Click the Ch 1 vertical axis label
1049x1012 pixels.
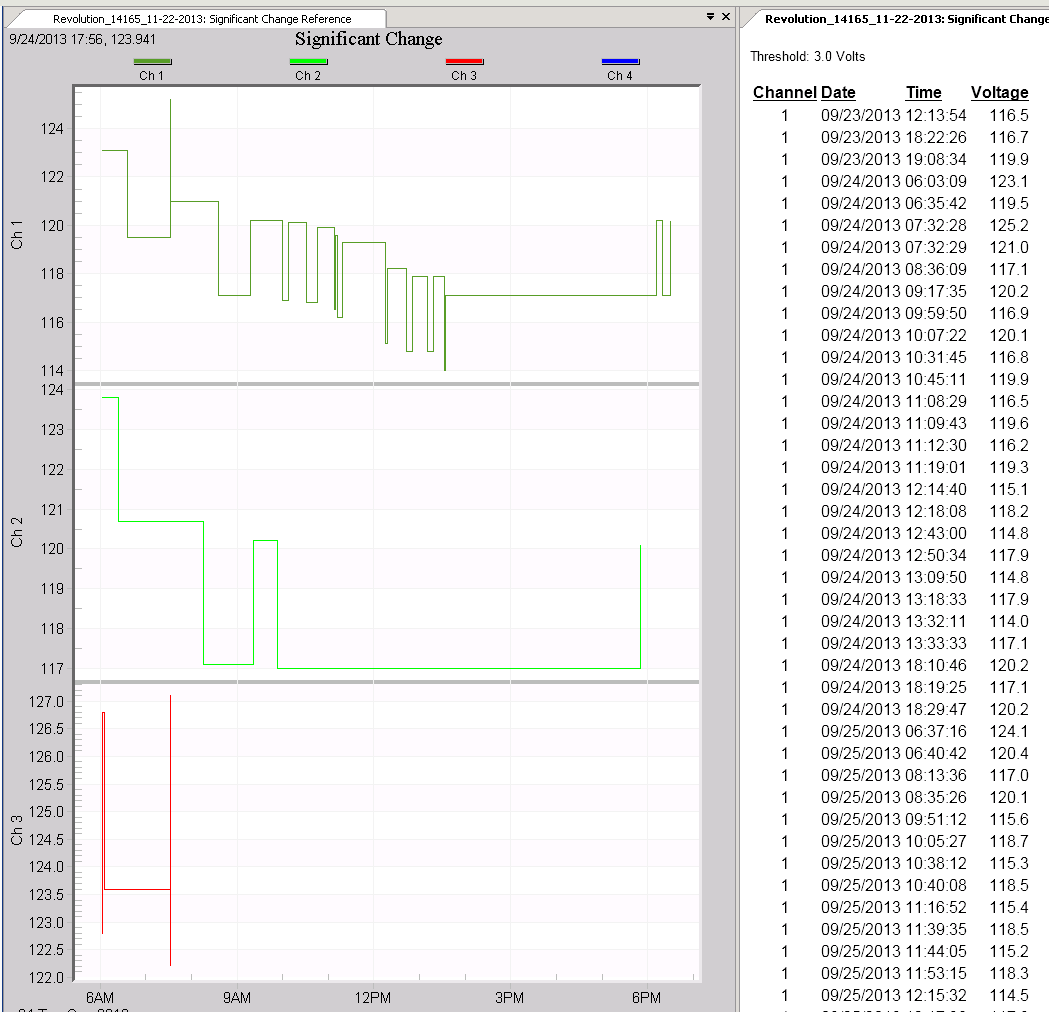[17, 235]
